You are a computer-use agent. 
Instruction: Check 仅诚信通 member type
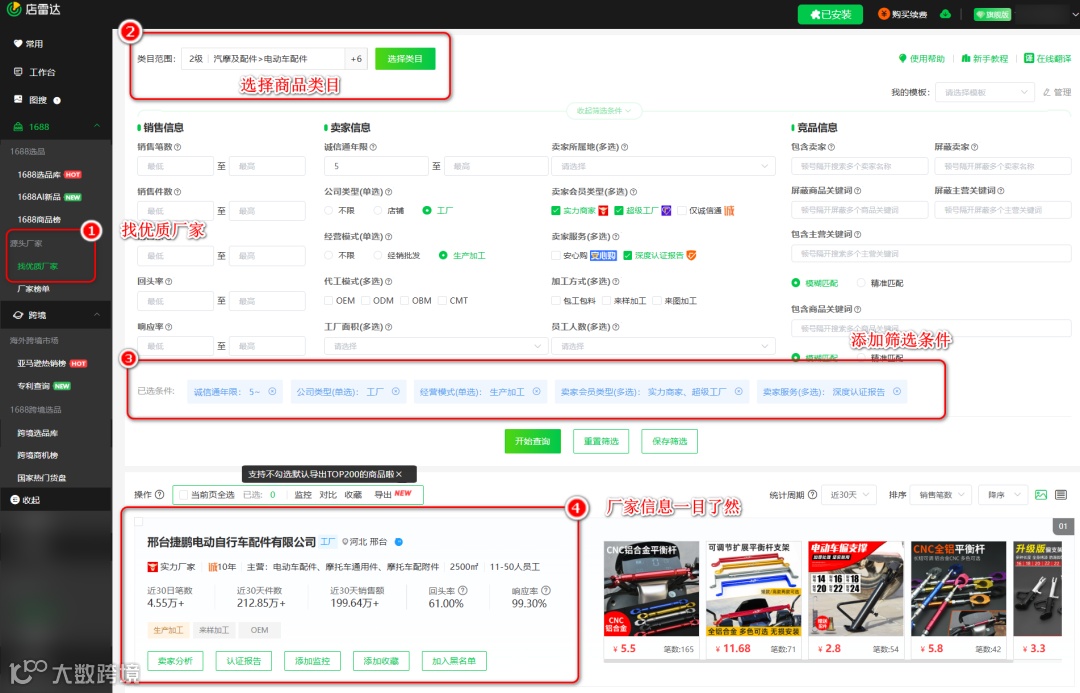(682, 210)
